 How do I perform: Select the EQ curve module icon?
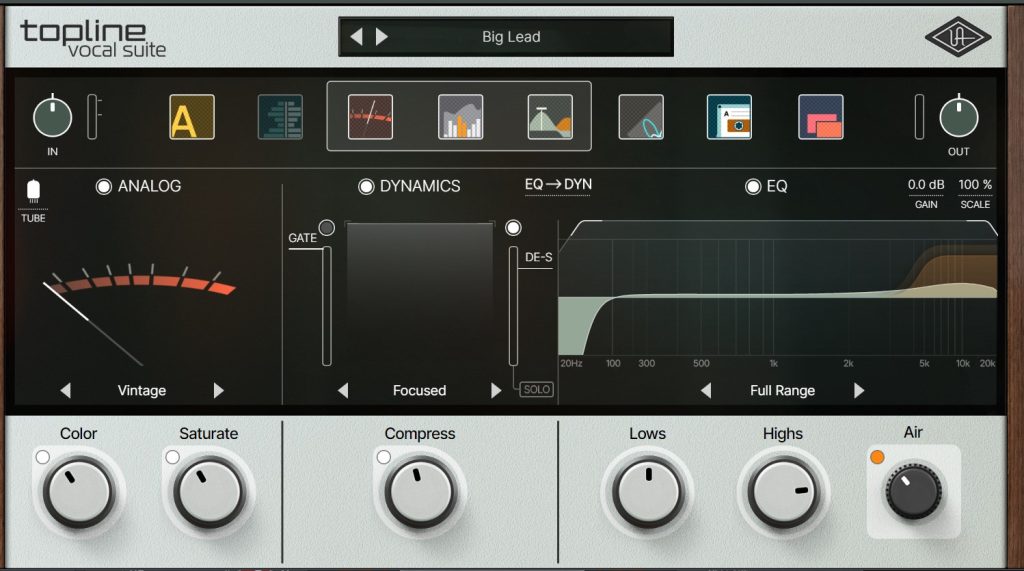pos(550,117)
